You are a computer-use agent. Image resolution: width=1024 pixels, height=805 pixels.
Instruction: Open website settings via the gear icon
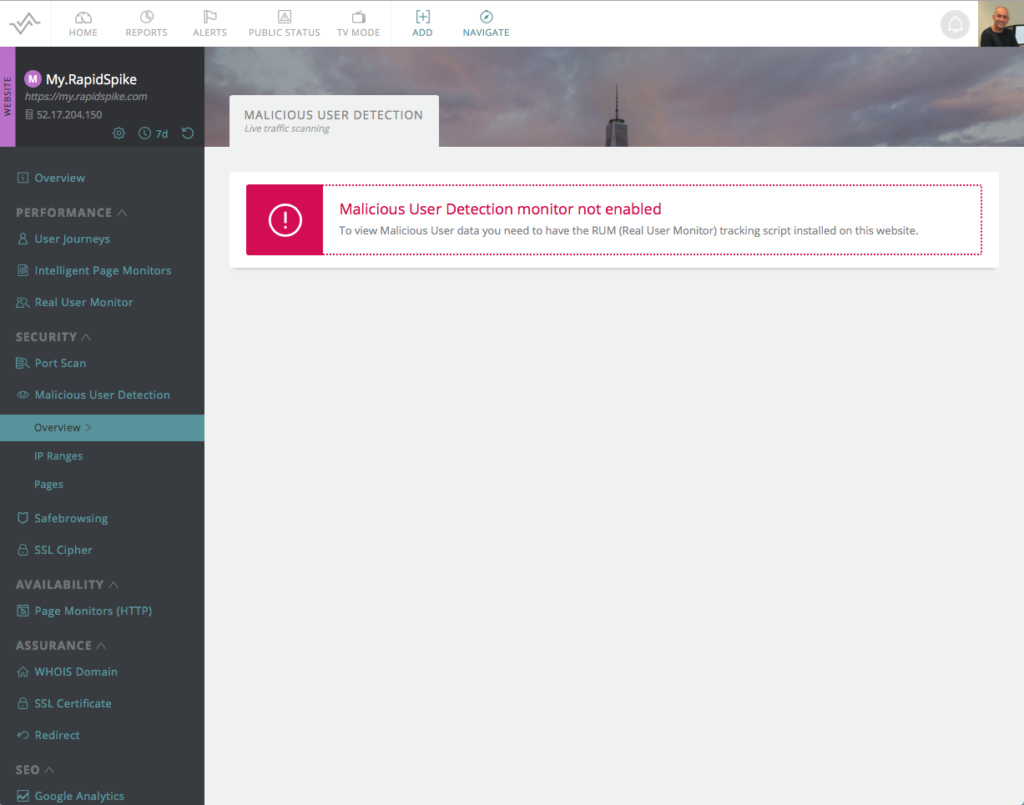pyautogui.click(x=119, y=132)
